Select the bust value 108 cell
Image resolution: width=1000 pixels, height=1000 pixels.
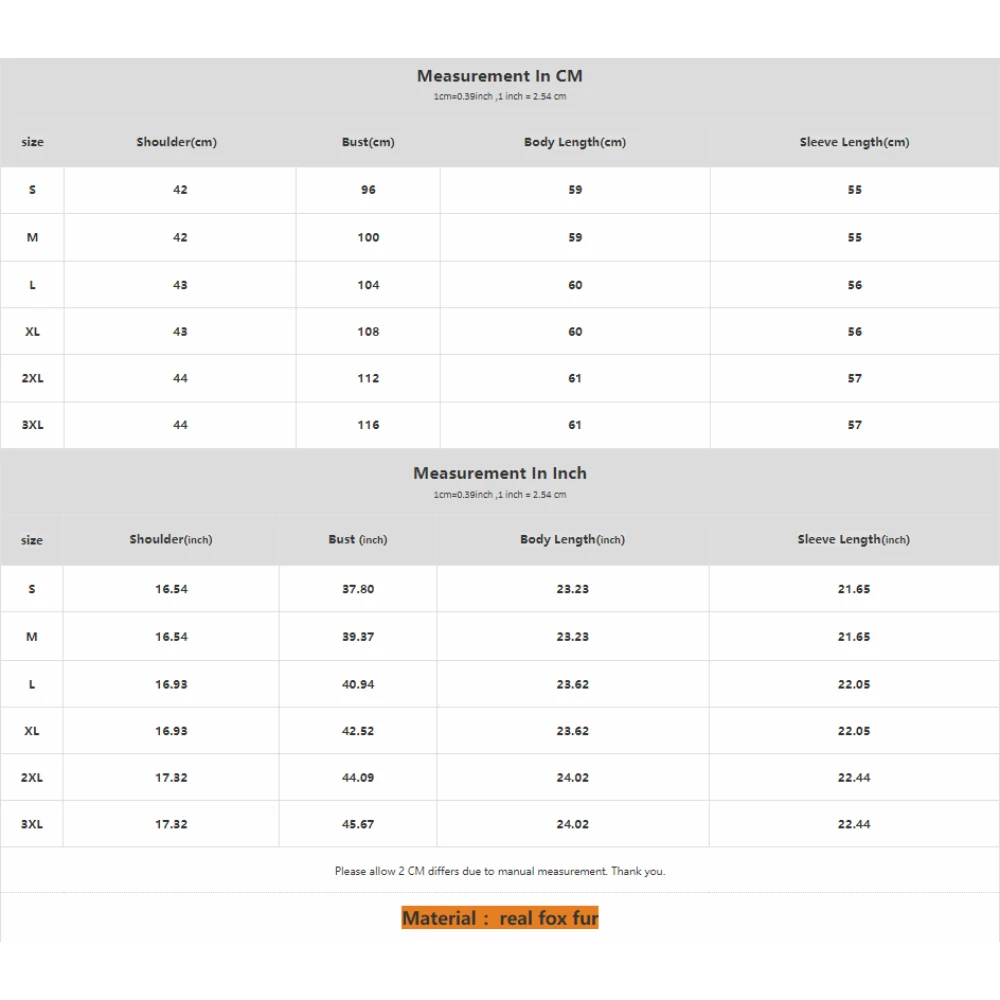click(x=368, y=332)
